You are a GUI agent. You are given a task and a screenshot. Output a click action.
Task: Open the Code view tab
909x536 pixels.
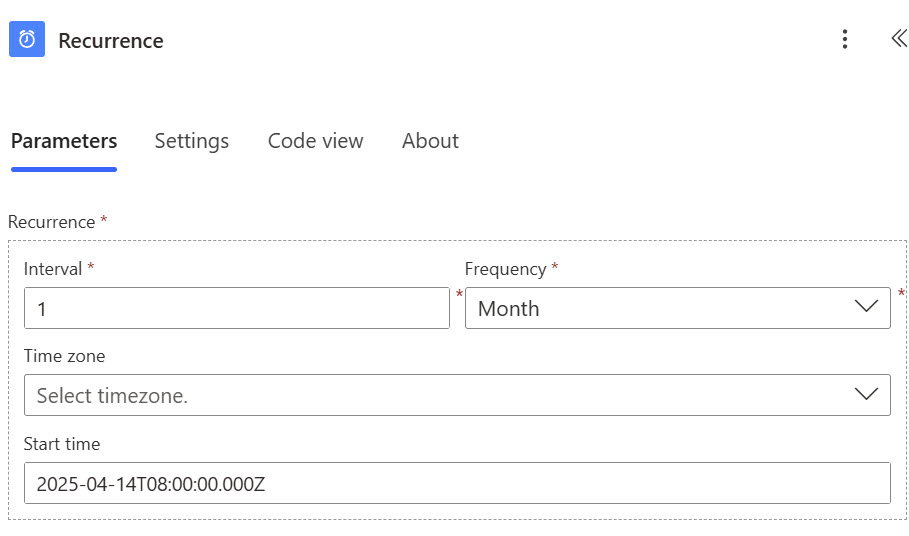coord(315,141)
